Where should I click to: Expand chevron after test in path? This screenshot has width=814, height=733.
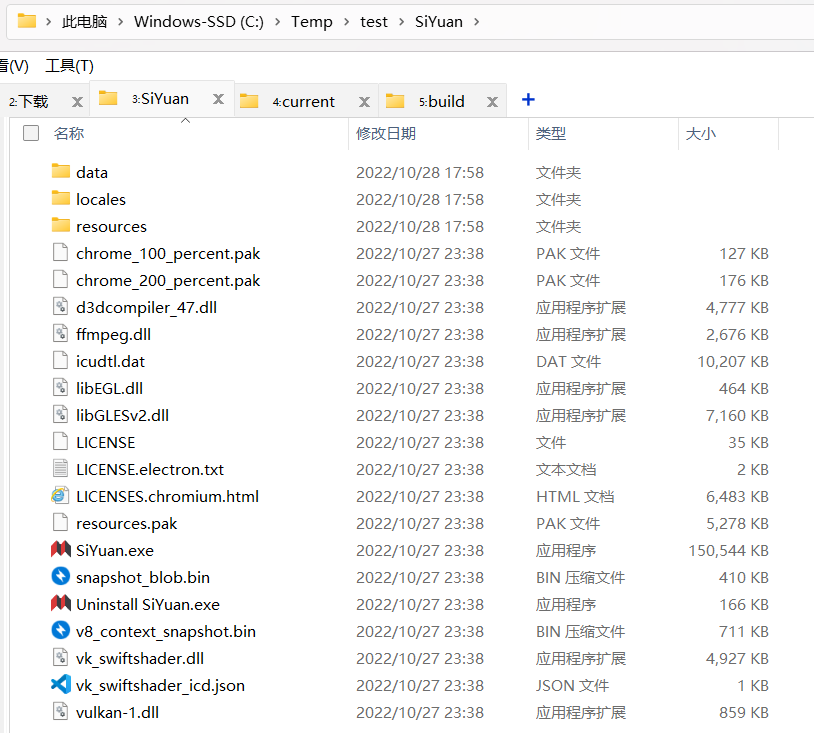pos(401,22)
